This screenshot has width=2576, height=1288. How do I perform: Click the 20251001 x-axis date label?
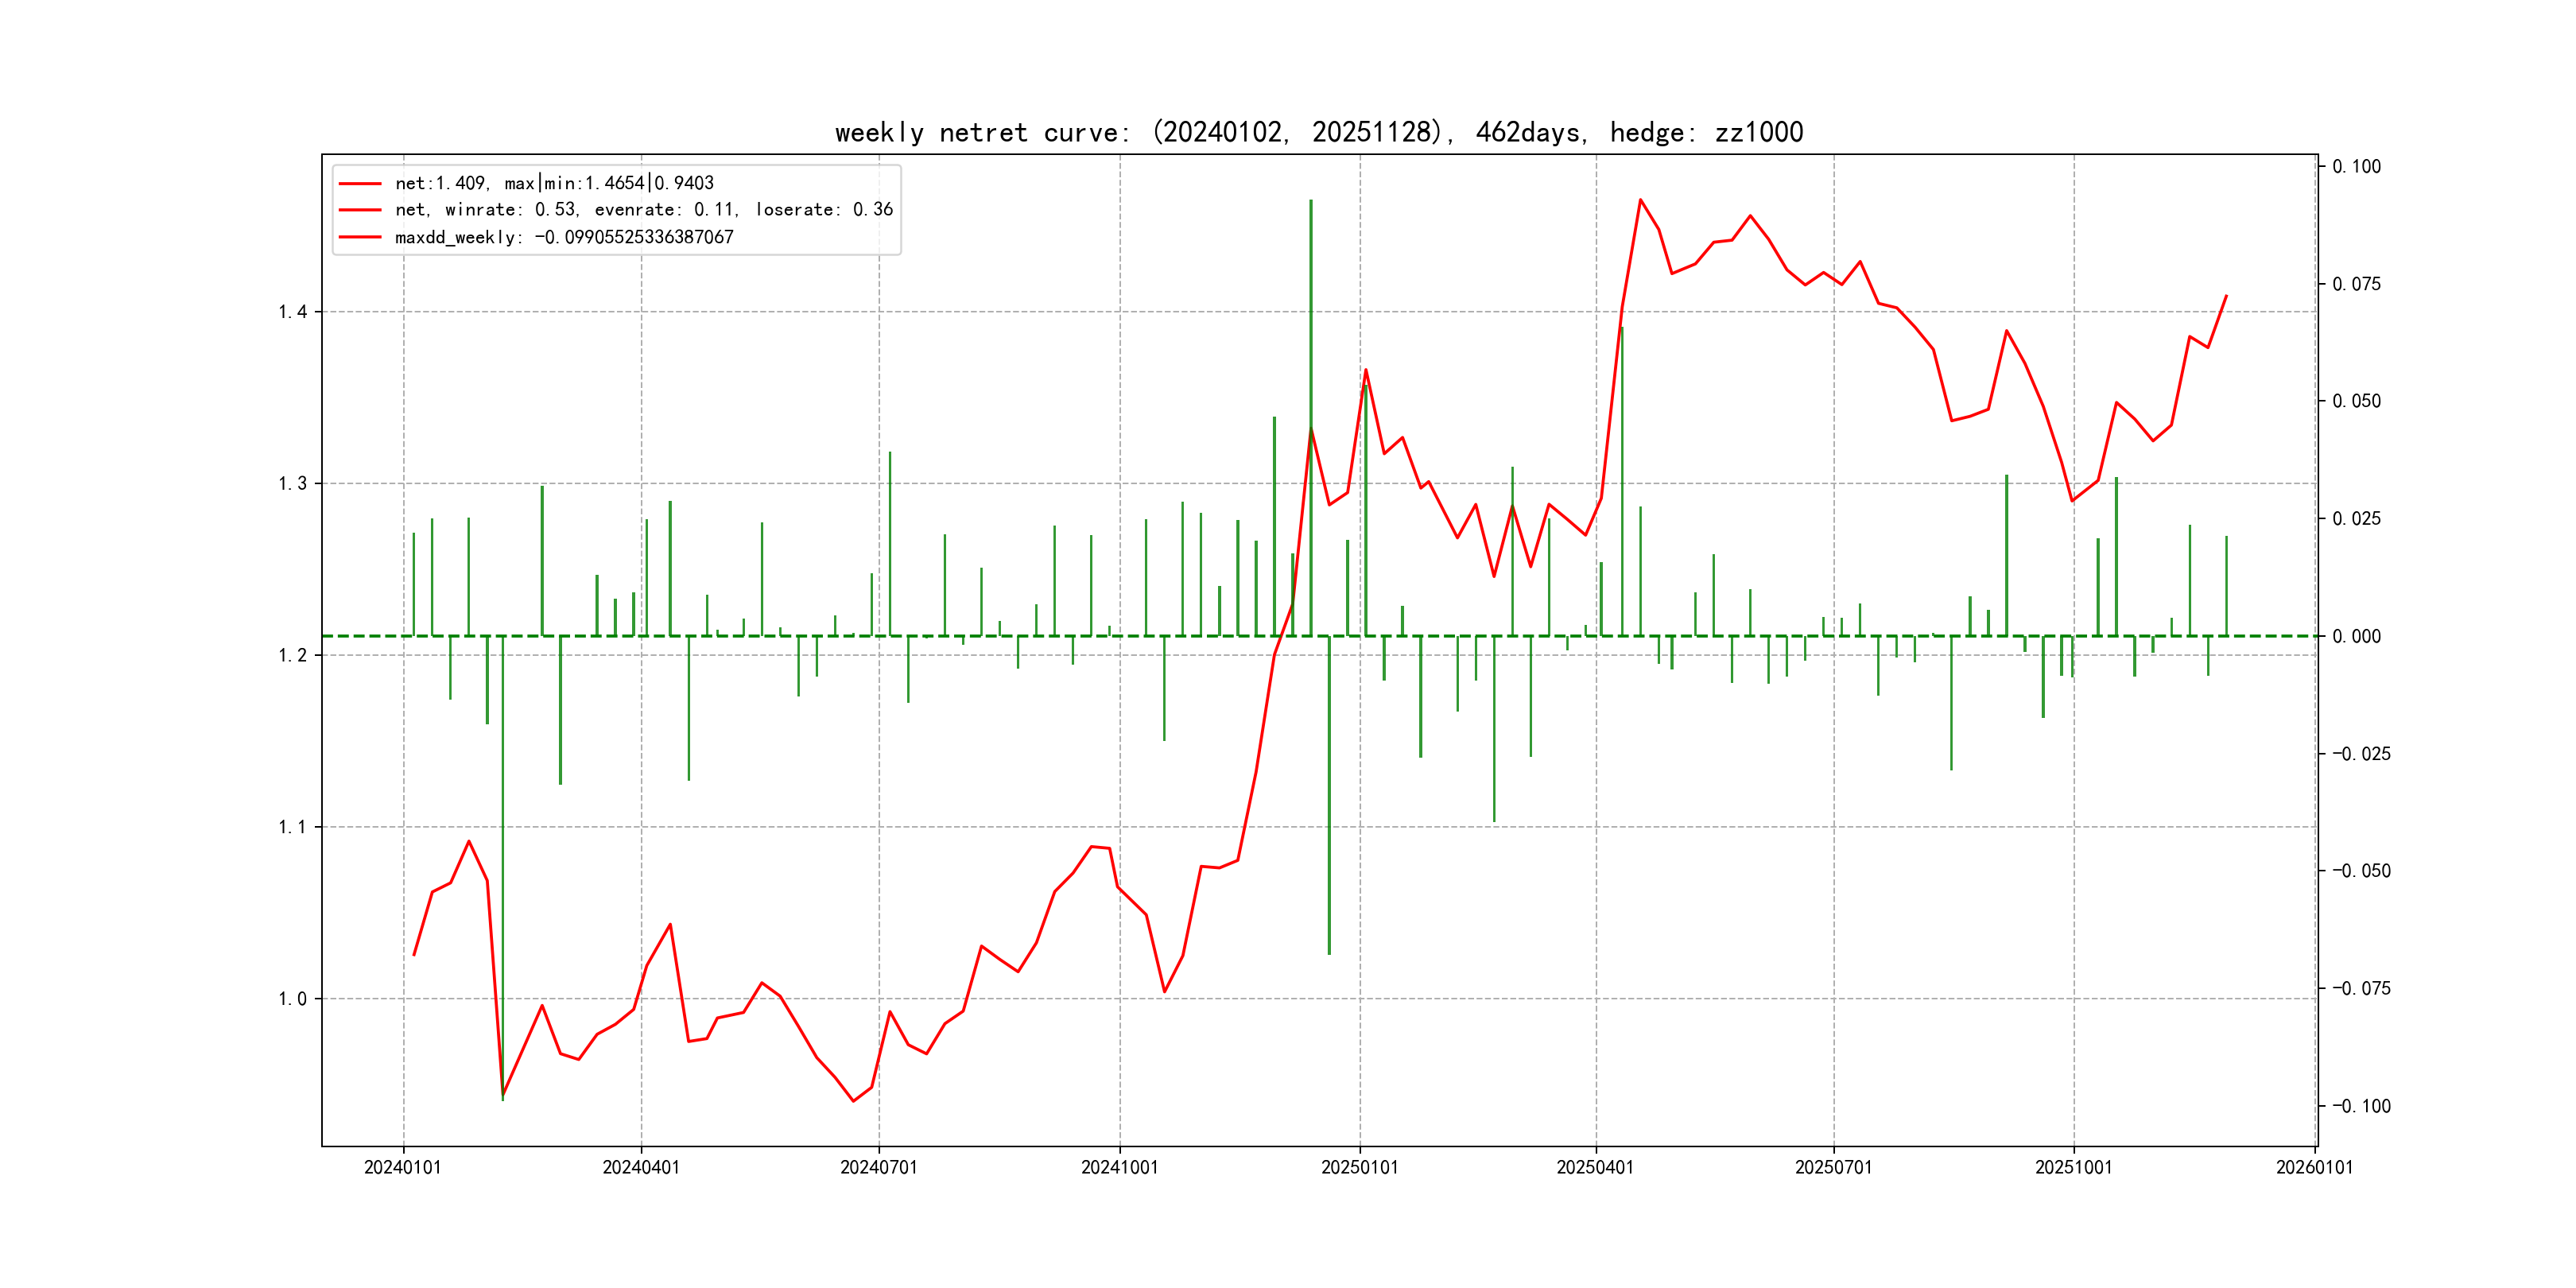coord(2073,1167)
